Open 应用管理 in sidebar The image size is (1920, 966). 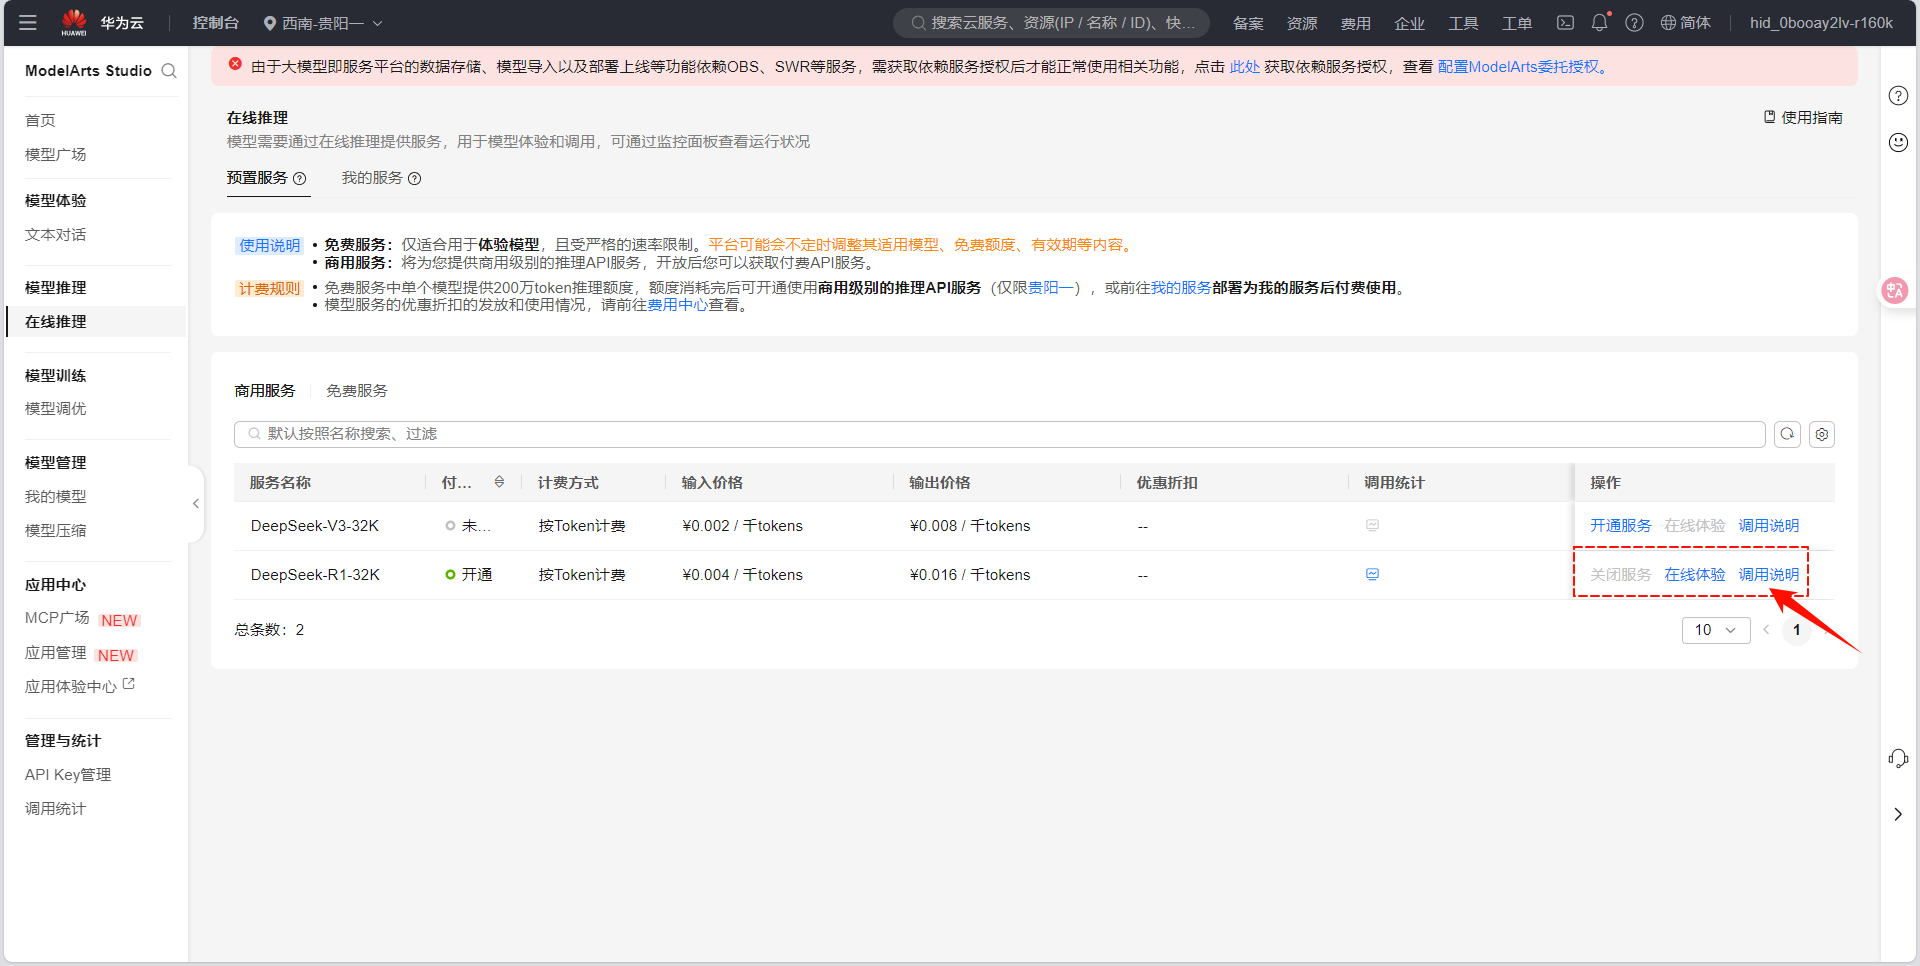coord(56,653)
